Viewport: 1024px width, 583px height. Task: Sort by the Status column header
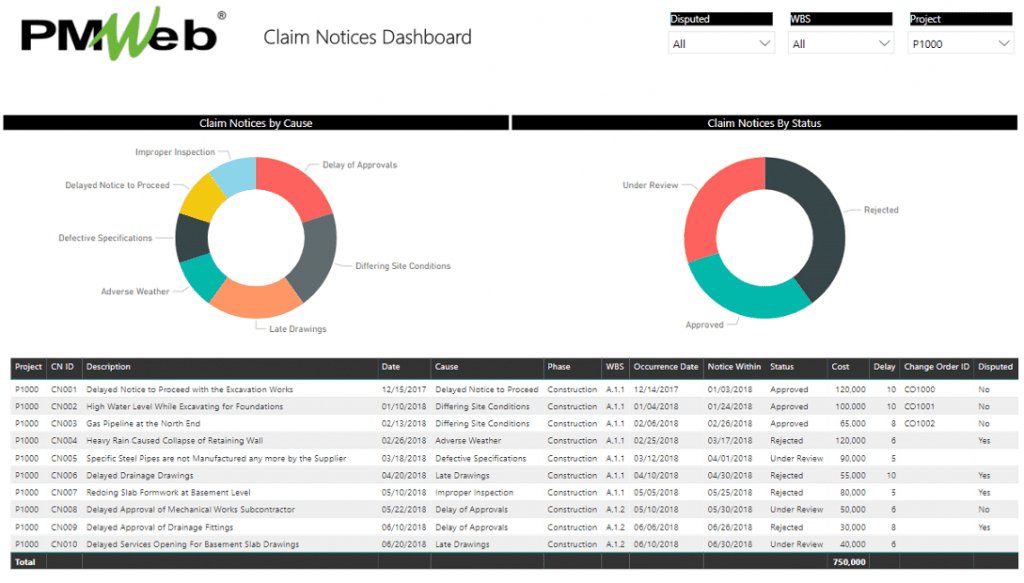(782, 367)
